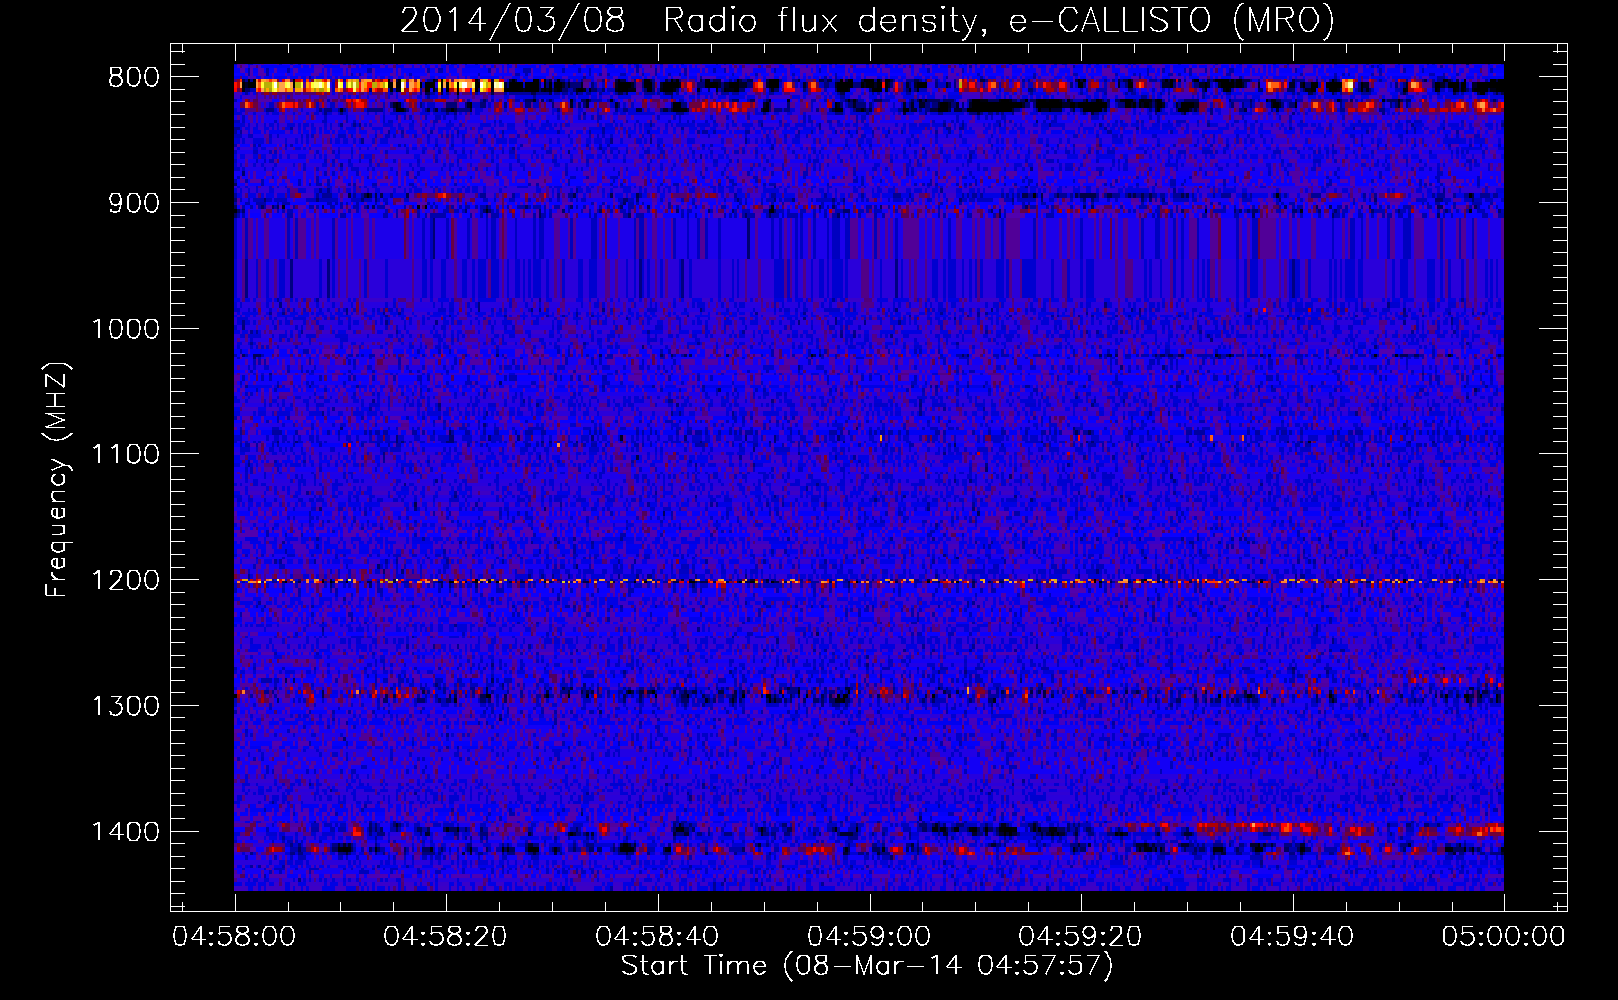This screenshot has height=1000, width=1618.
Task: Click the 1400 frequency tick label
Action: point(126,832)
